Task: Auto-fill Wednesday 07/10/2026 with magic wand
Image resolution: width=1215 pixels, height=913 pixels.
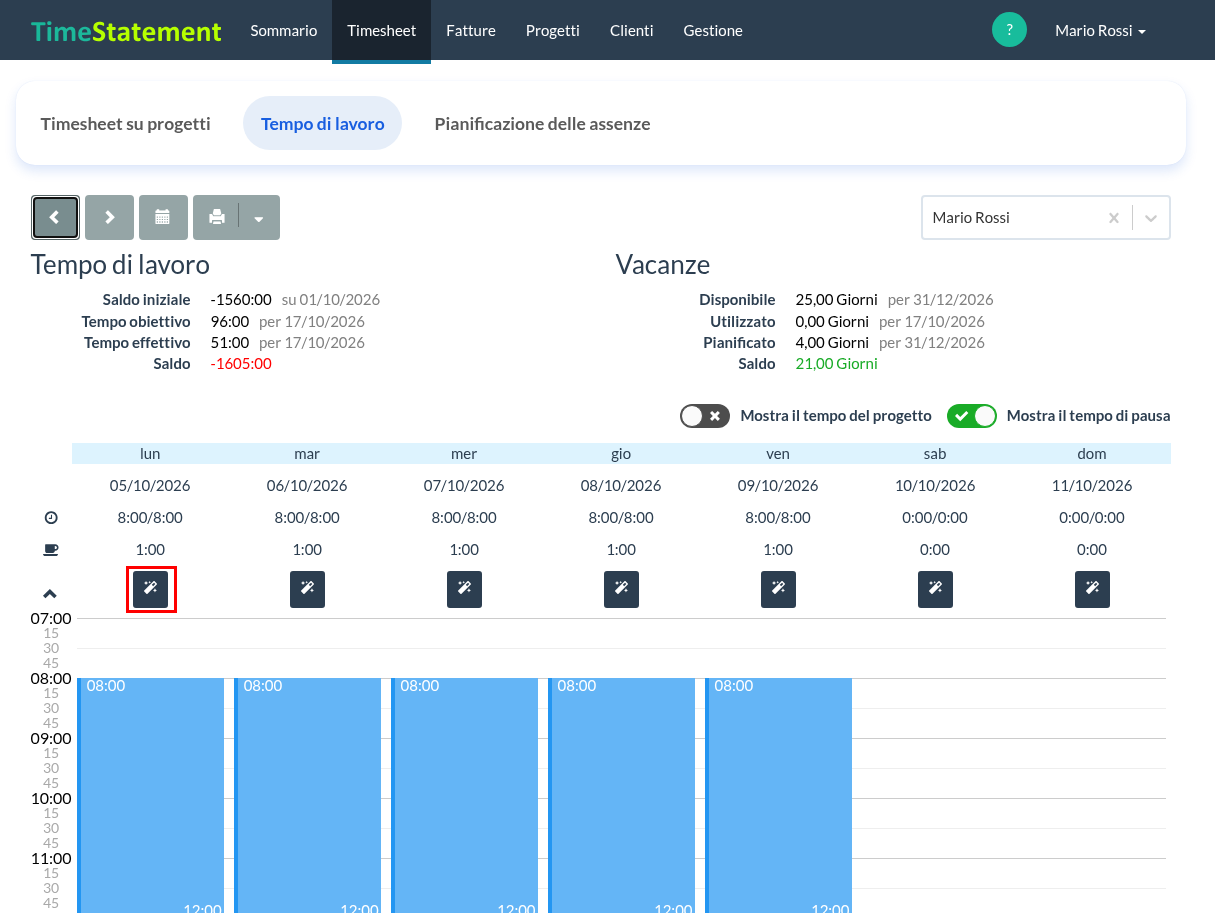Action: point(464,589)
